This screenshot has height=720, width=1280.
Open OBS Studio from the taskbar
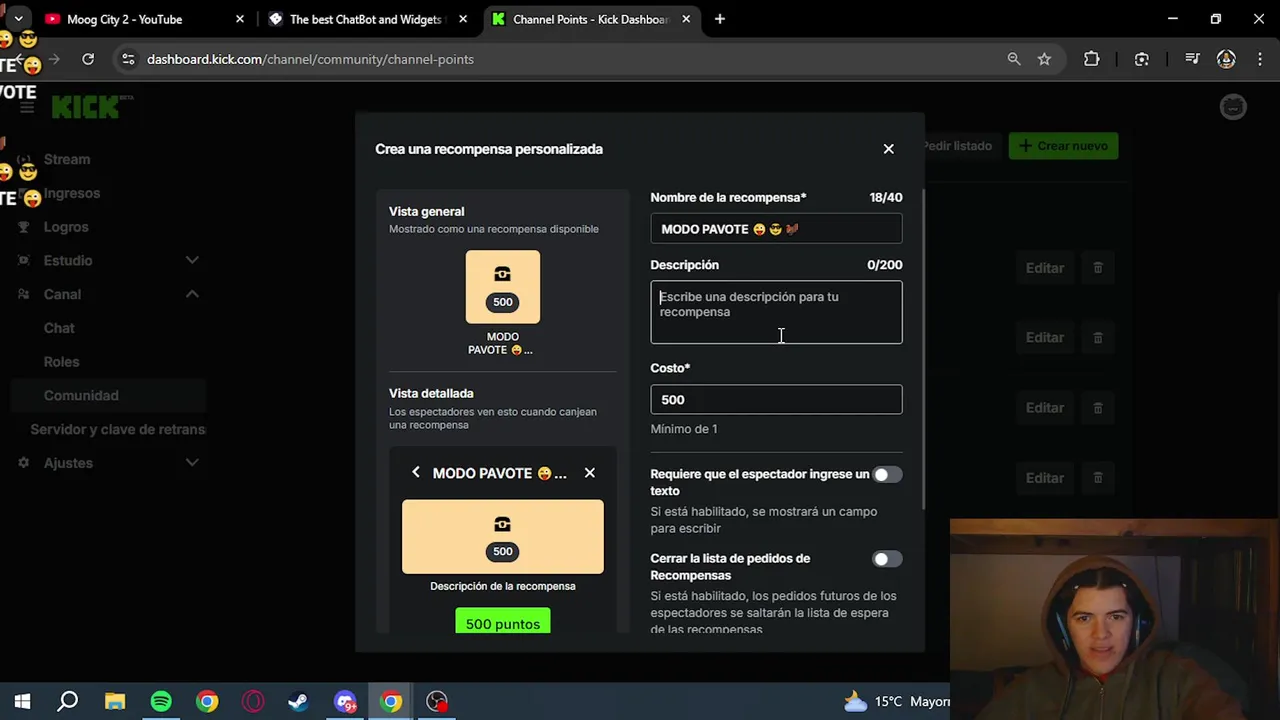click(437, 701)
